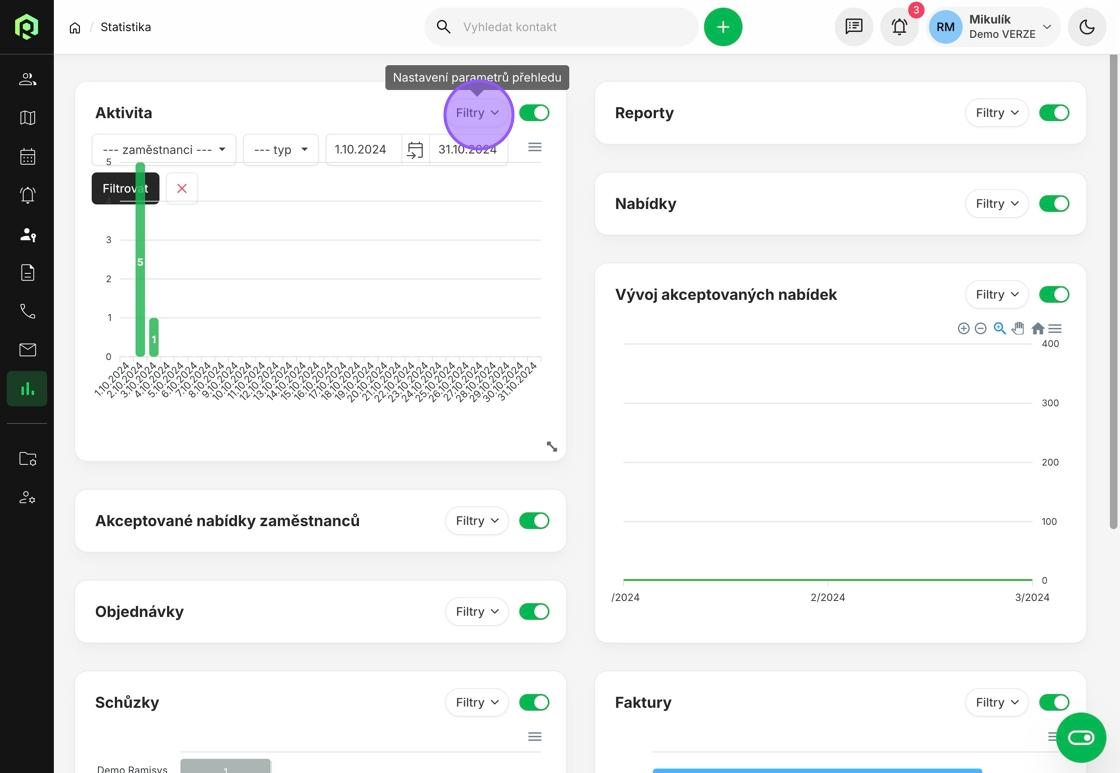Click the green bar labeled 5
The image size is (1120, 773).
click(x=140, y=259)
